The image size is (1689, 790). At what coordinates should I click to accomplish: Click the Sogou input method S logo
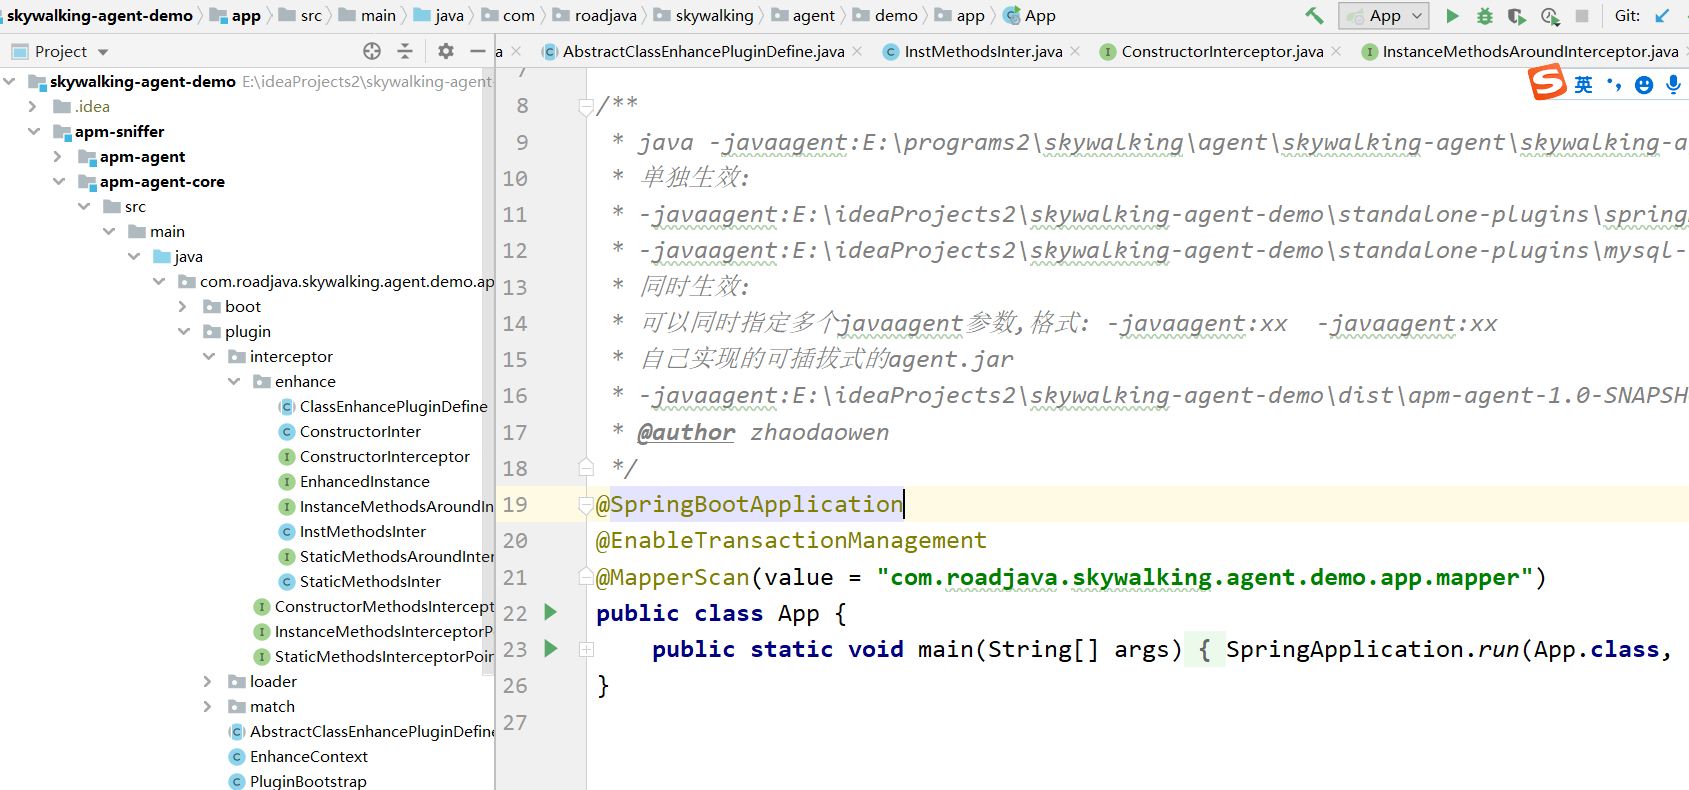pyautogui.click(x=1547, y=82)
